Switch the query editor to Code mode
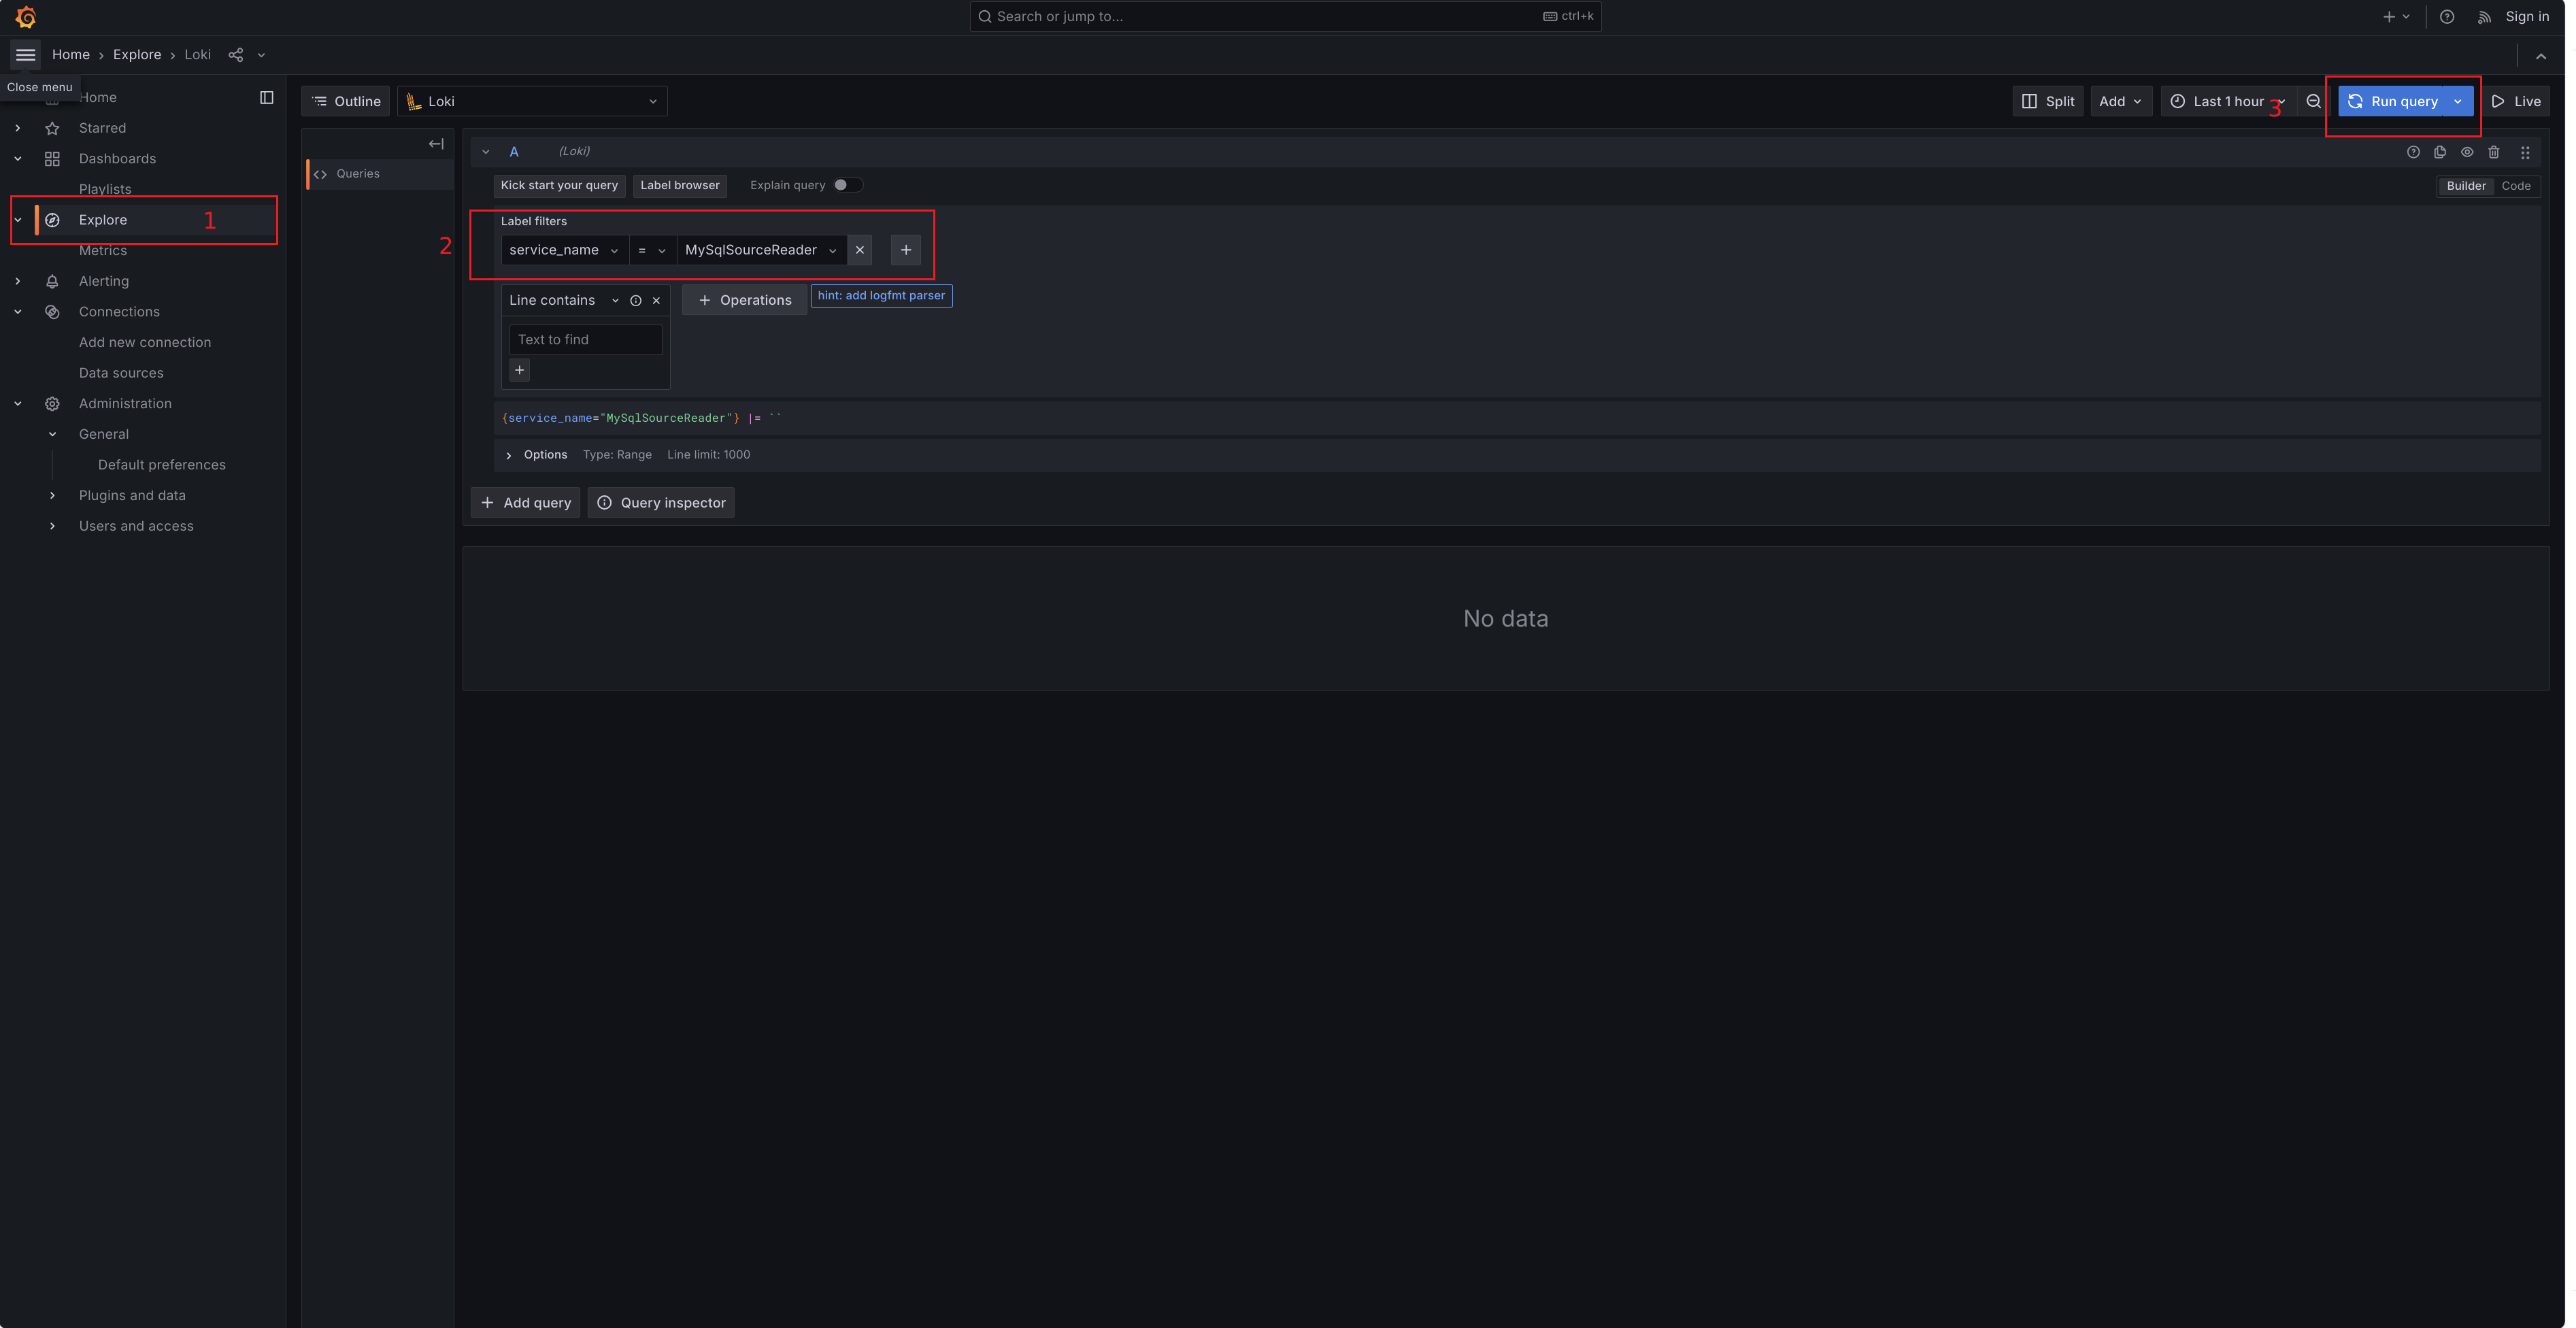 2515,186
